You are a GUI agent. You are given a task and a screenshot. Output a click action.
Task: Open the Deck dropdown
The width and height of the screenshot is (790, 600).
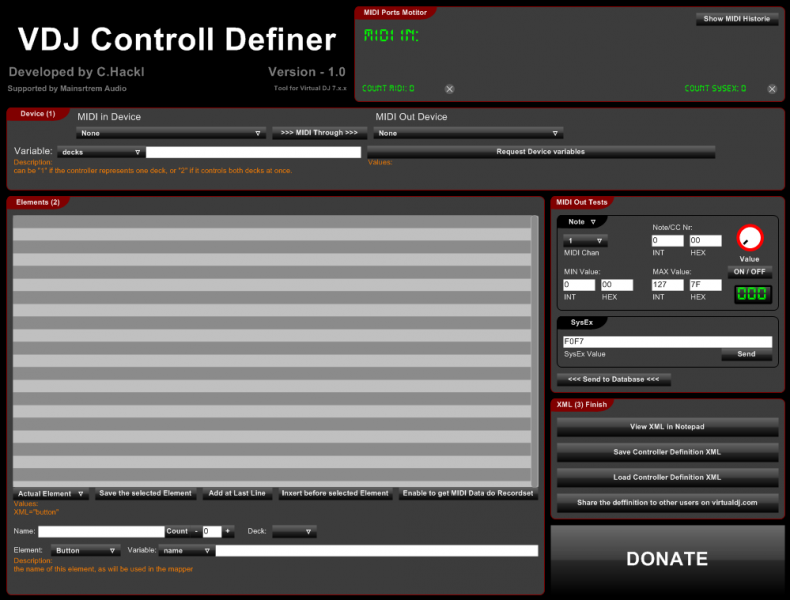[294, 531]
